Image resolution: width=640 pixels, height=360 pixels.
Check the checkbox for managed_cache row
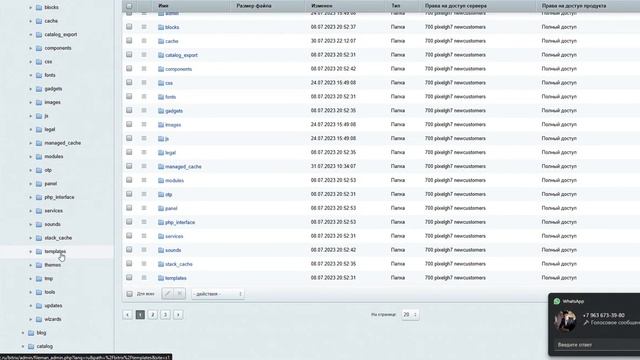(x=129, y=166)
